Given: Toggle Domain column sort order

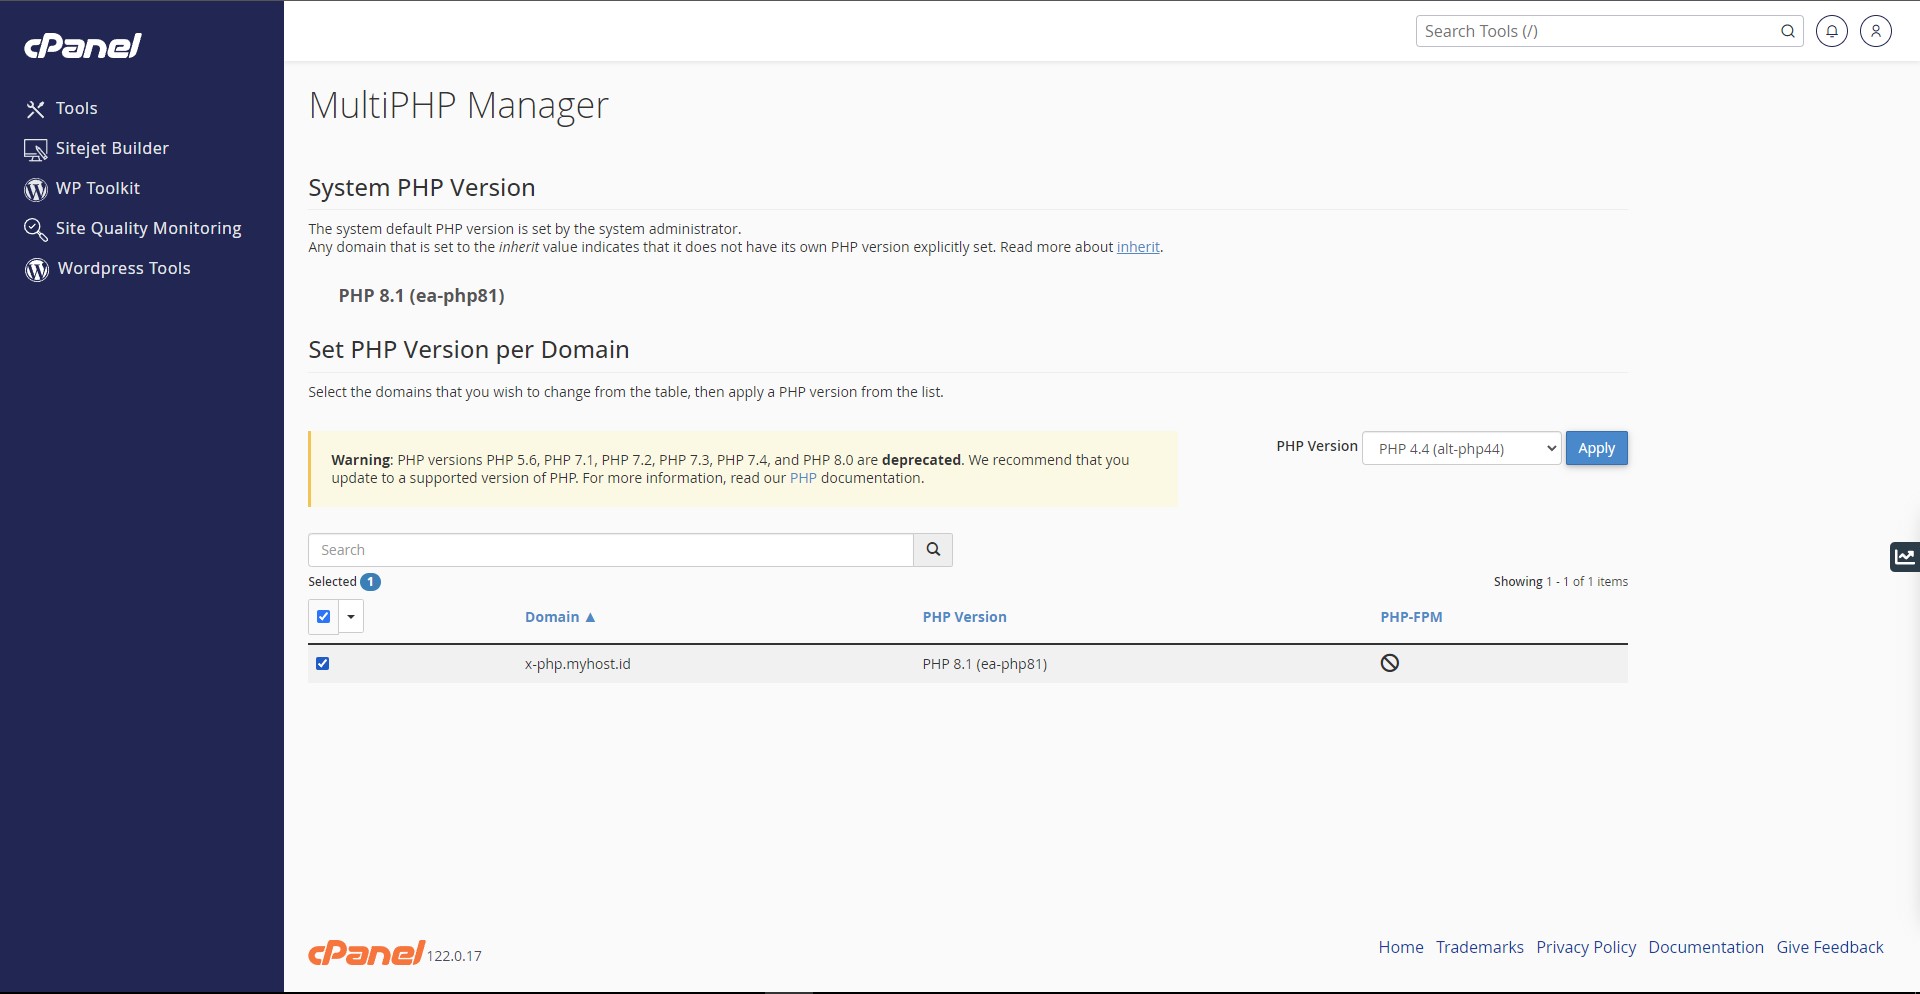Looking at the screenshot, I should tap(559, 617).
